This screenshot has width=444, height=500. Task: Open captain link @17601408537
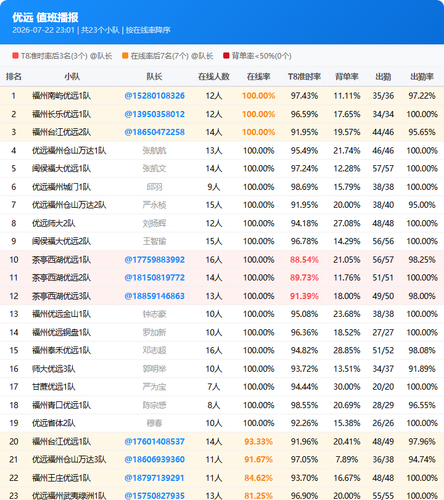coord(154,442)
